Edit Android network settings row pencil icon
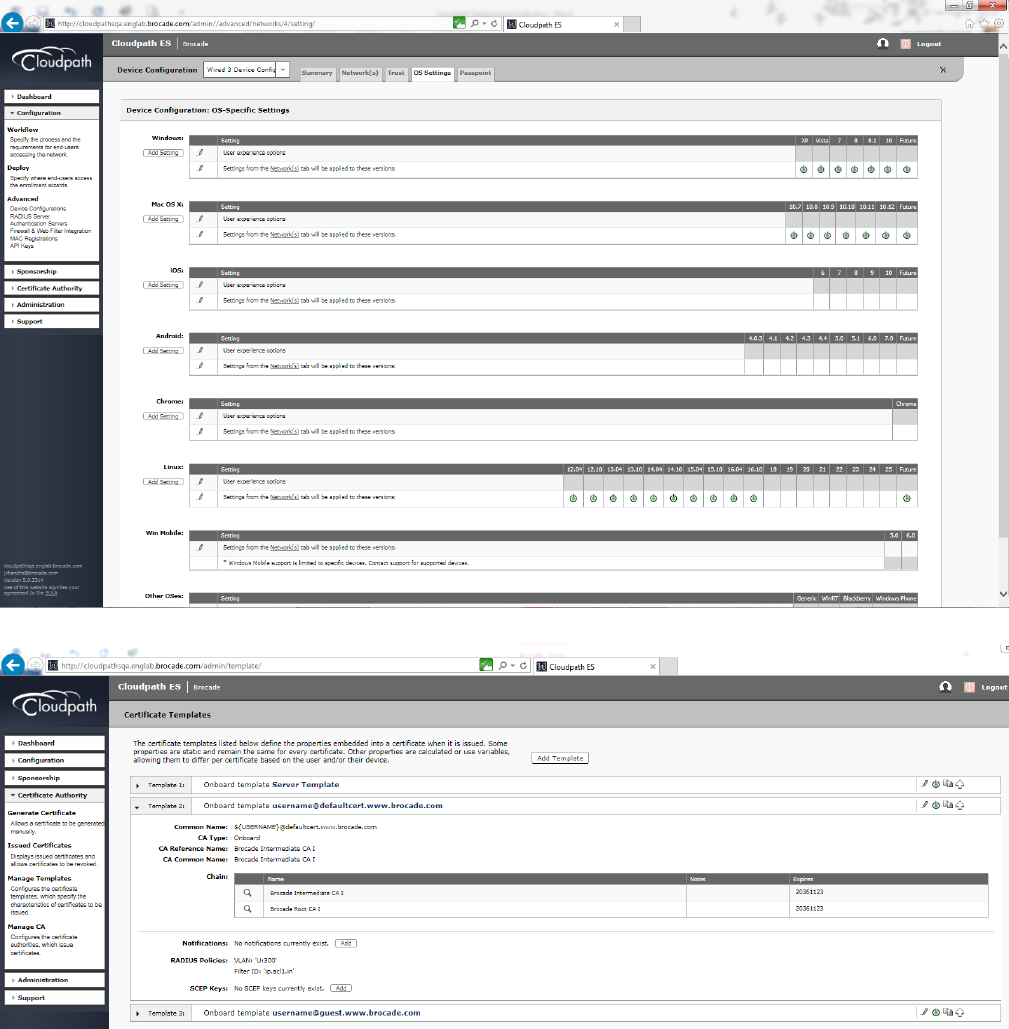 point(201,366)
